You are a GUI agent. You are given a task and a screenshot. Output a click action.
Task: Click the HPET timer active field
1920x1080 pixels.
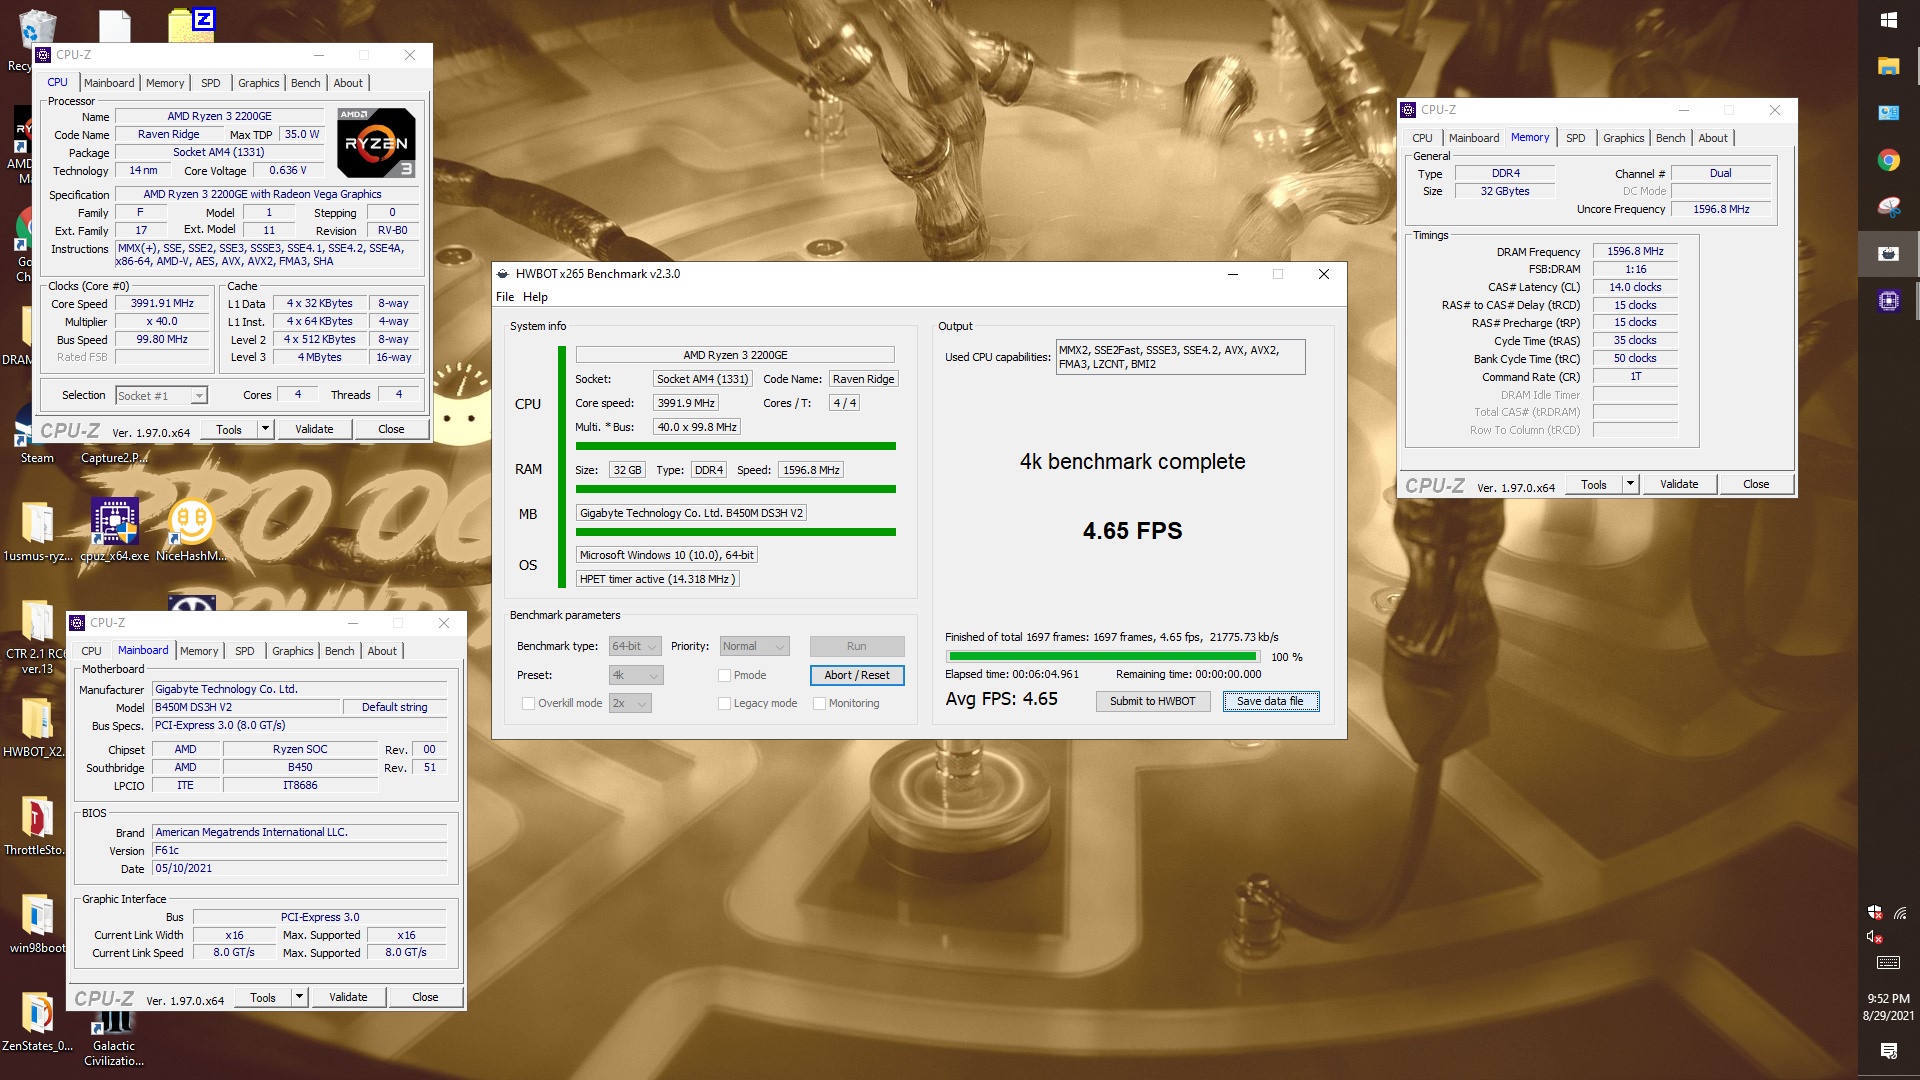coord(657,579)
